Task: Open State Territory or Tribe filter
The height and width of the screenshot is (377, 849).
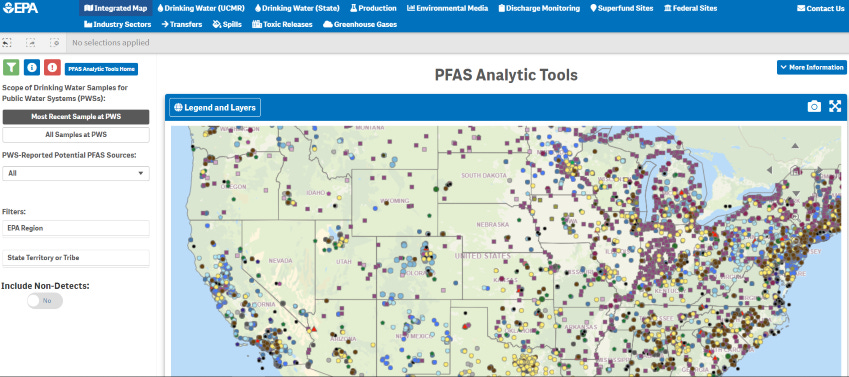Action: 76,258
